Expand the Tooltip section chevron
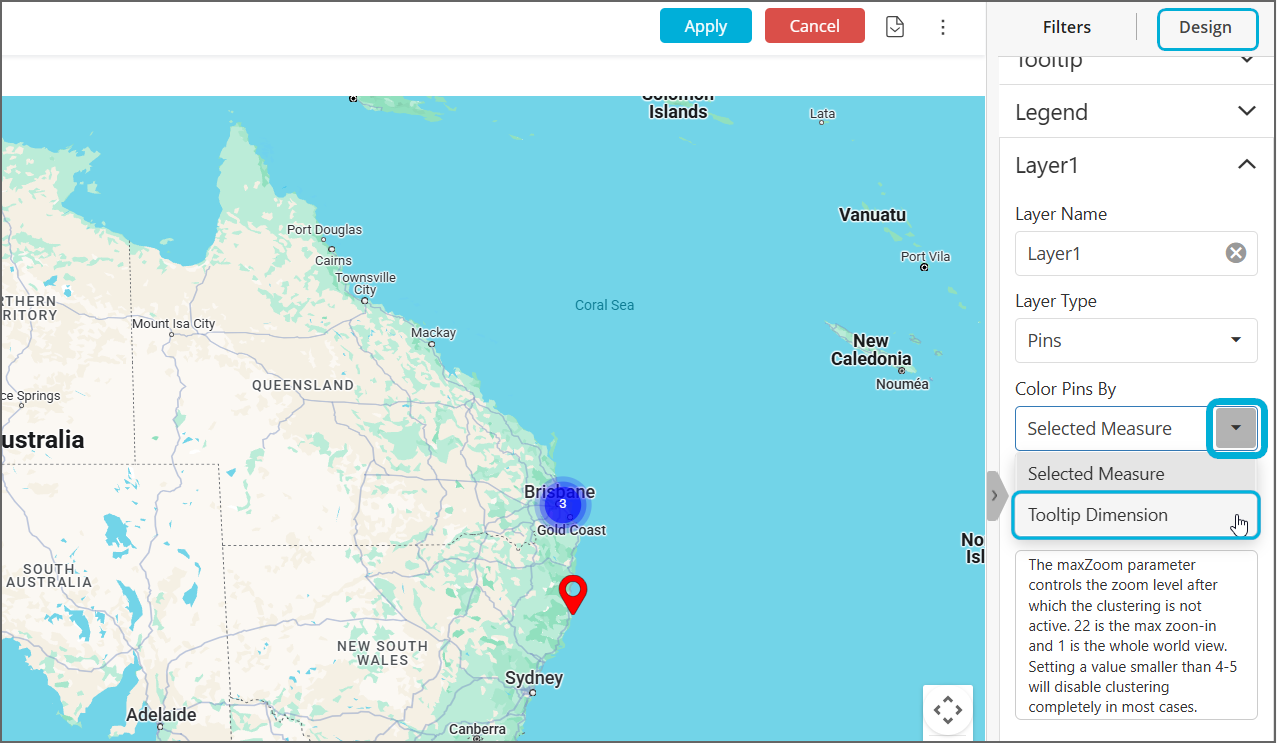 click(1246, 60)
